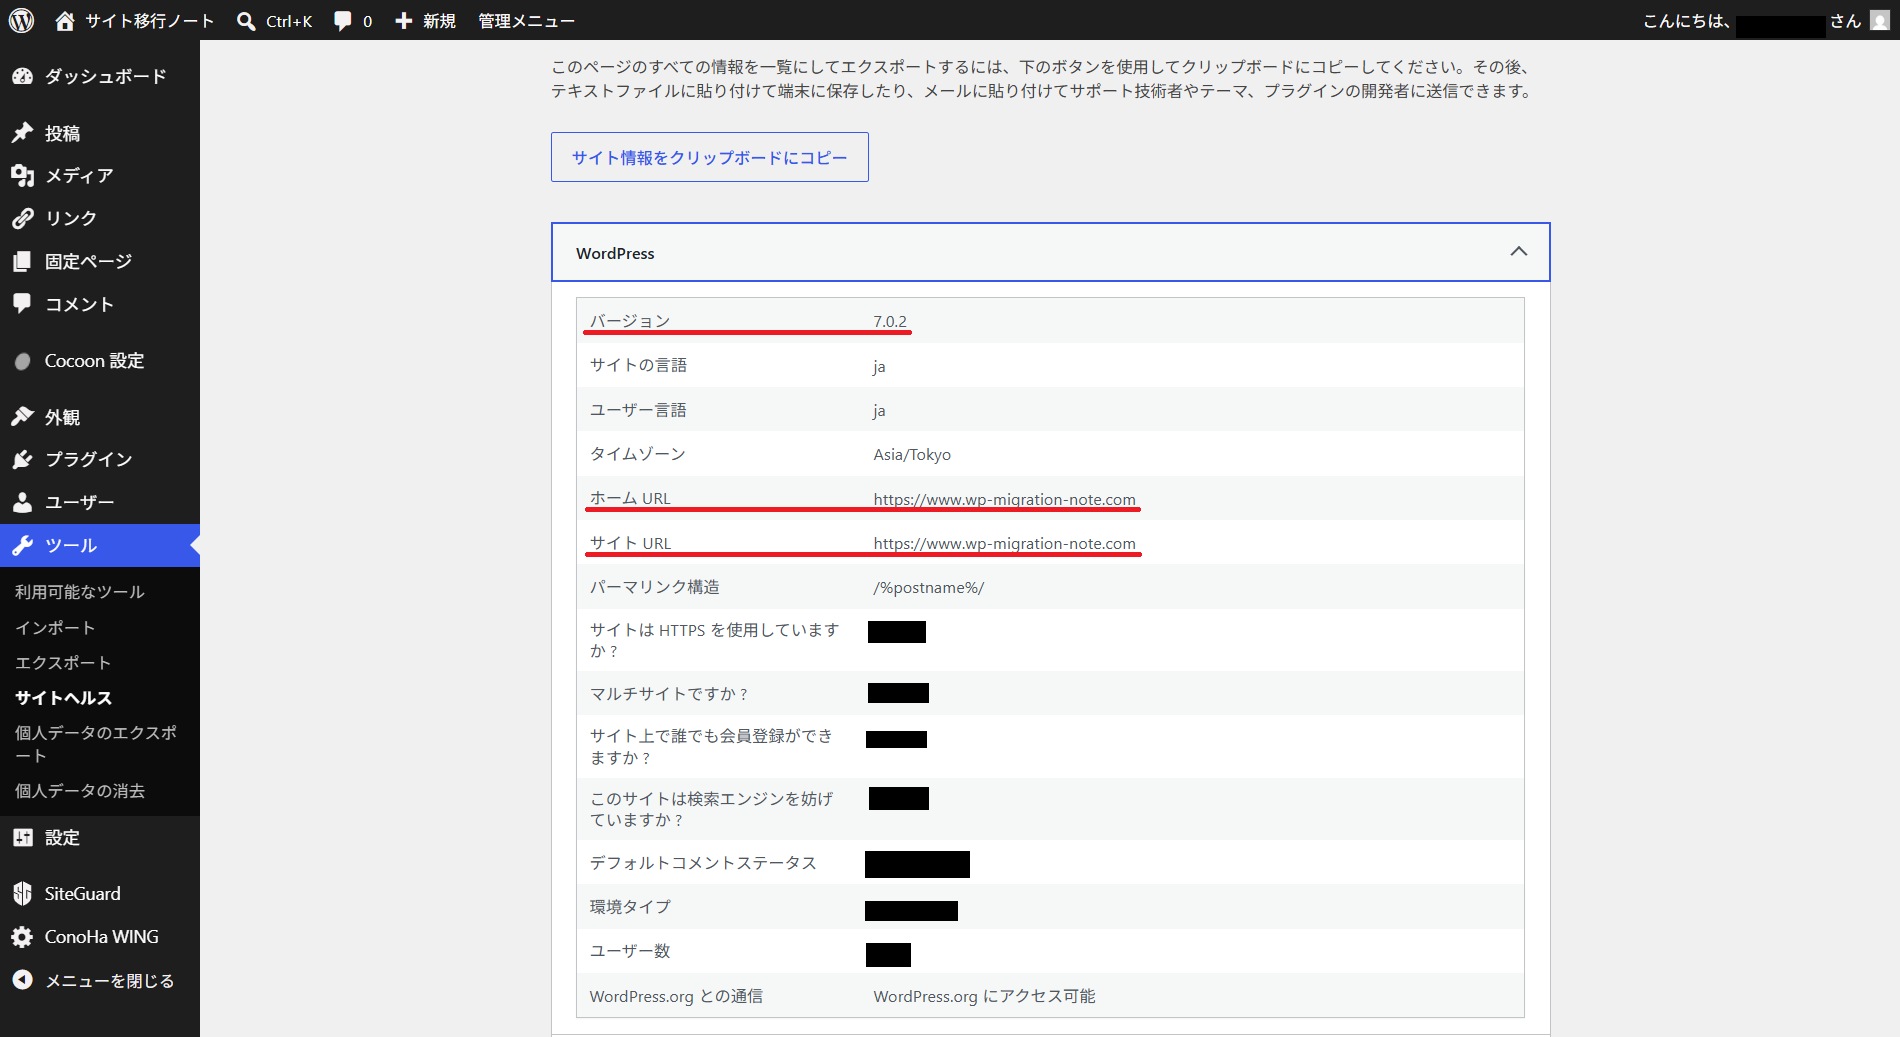Click the メディア media icon

click(x=22, y=176)
